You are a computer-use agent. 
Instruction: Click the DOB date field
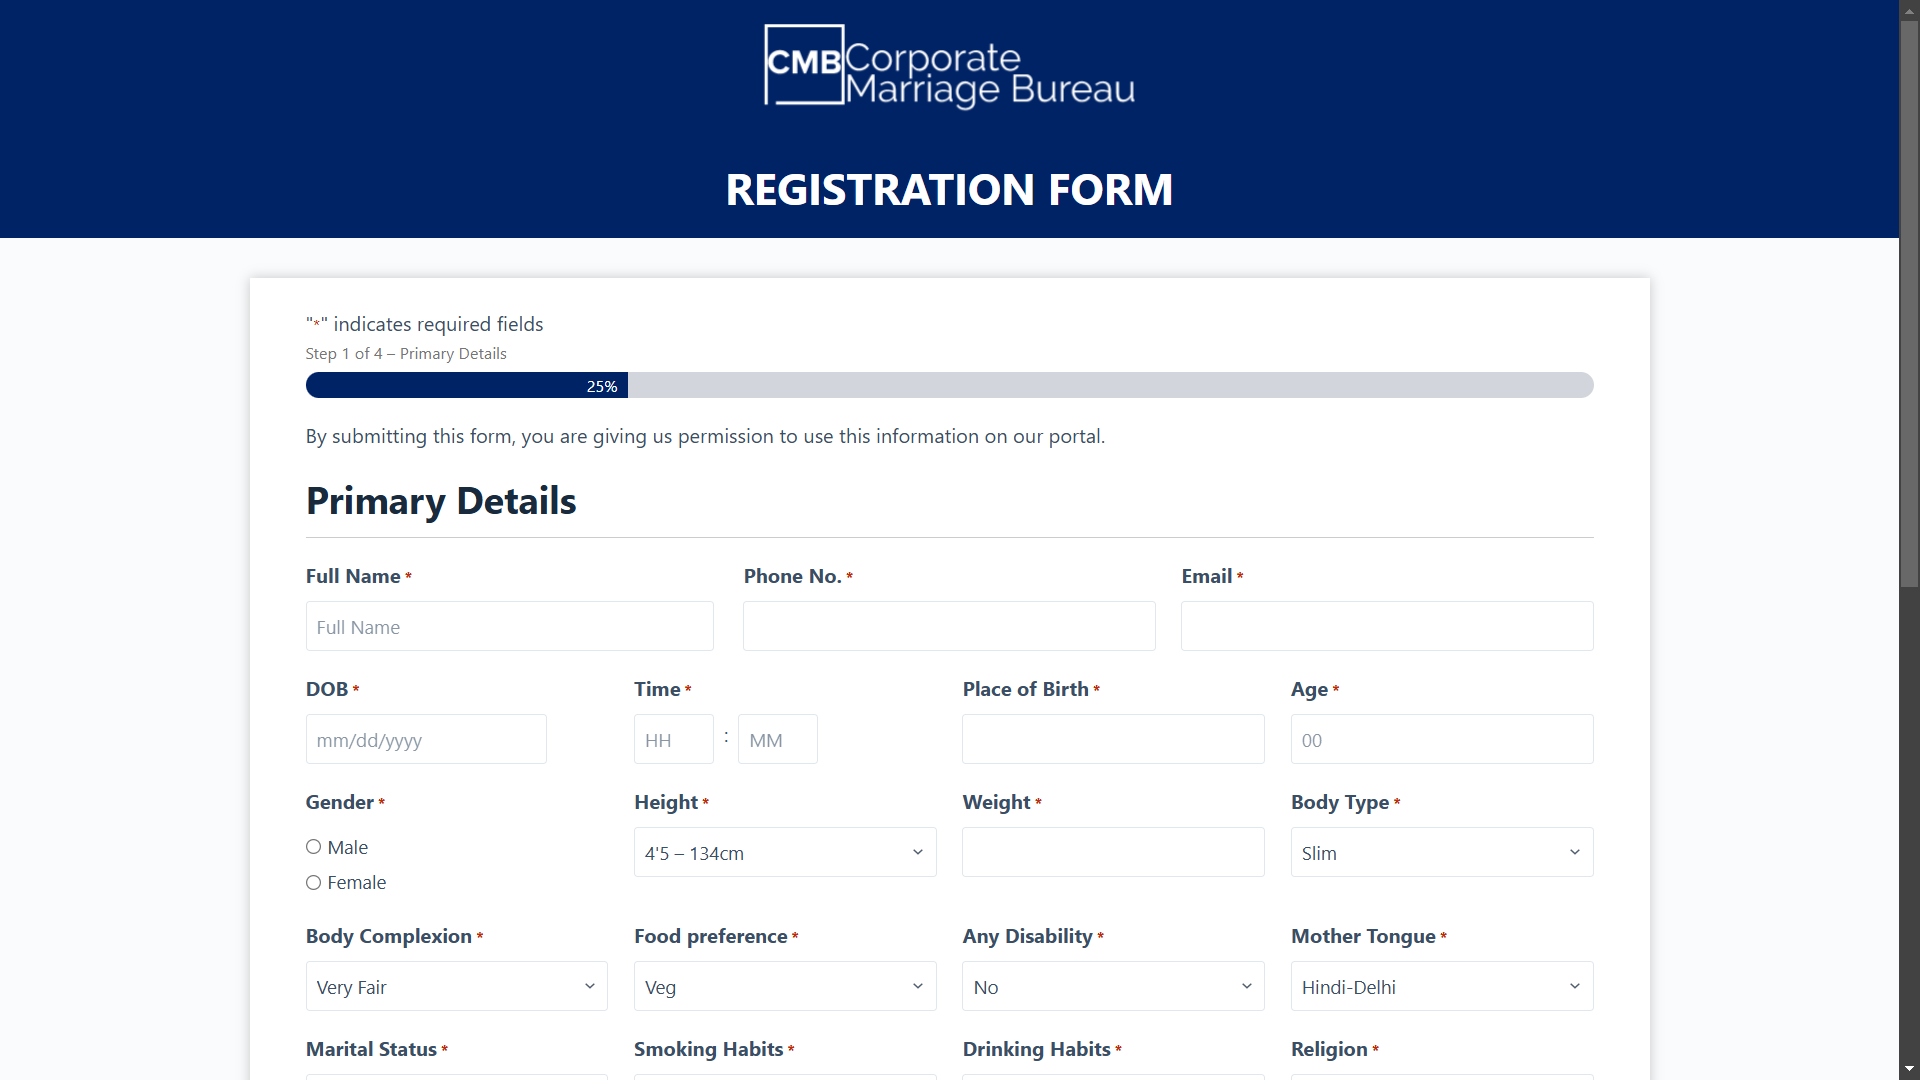coord(425,739)
